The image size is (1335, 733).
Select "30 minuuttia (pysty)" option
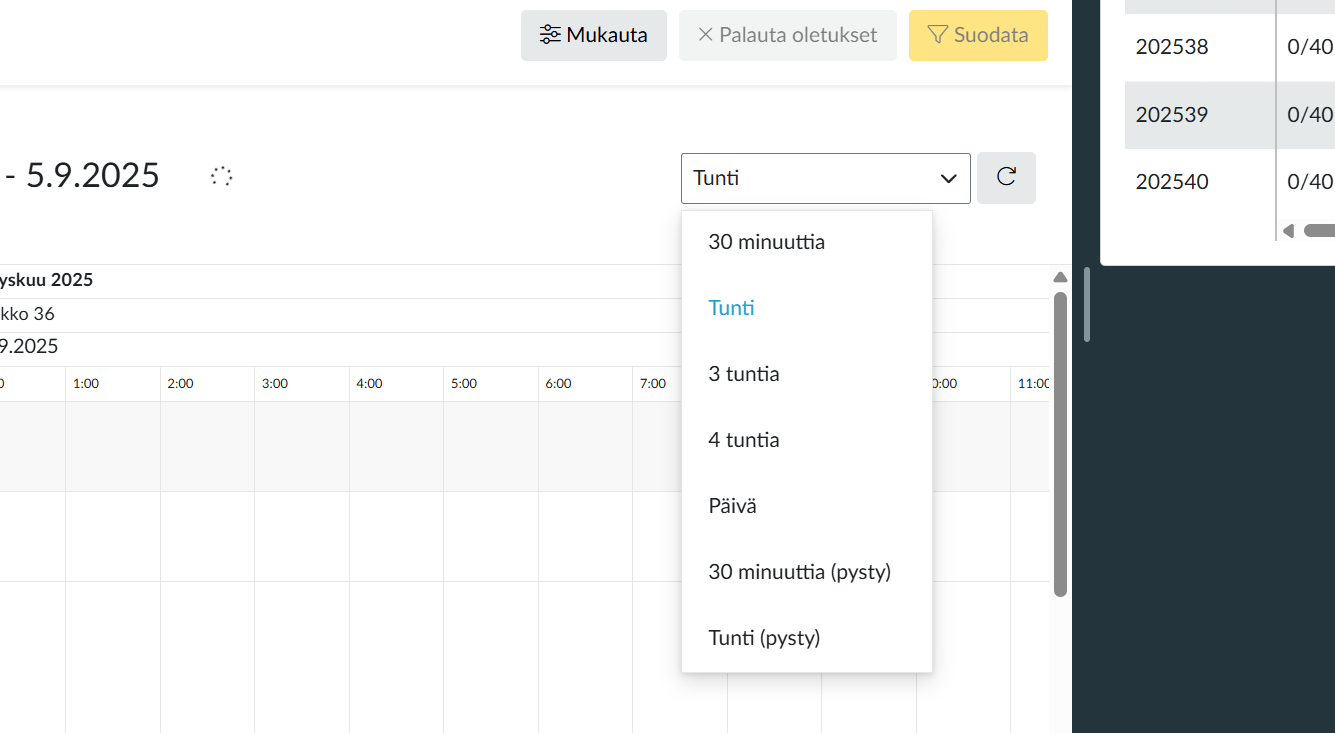(x=800, y=571)
